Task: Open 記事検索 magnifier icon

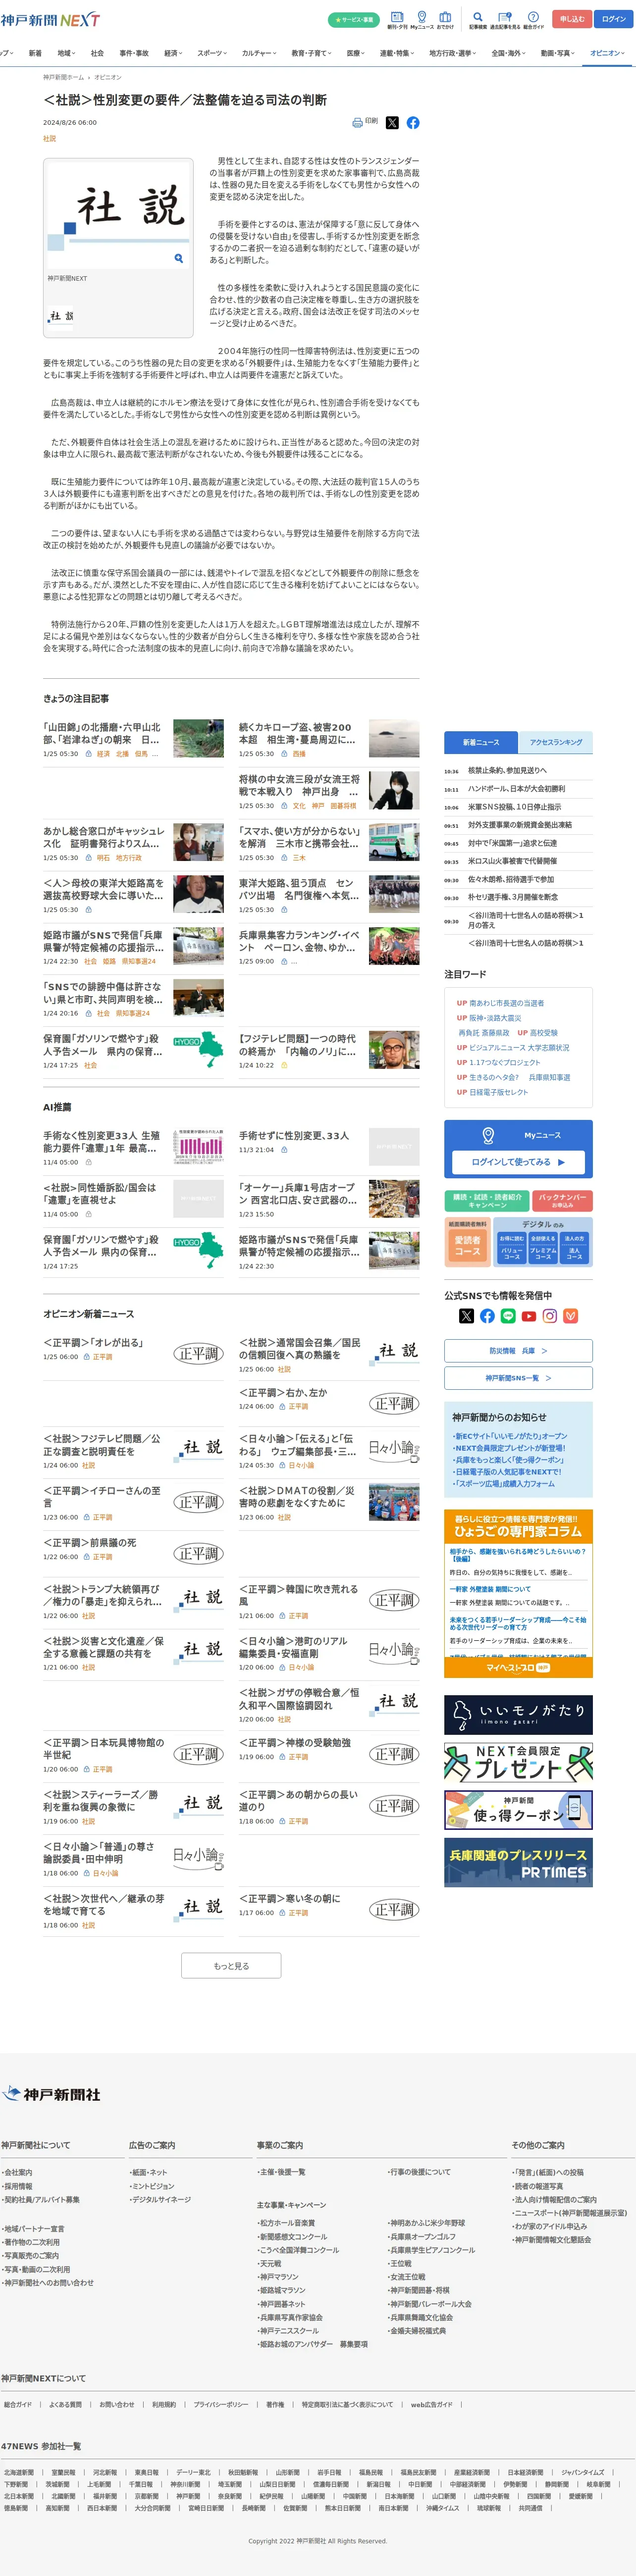Action: [x=478, y=19]
